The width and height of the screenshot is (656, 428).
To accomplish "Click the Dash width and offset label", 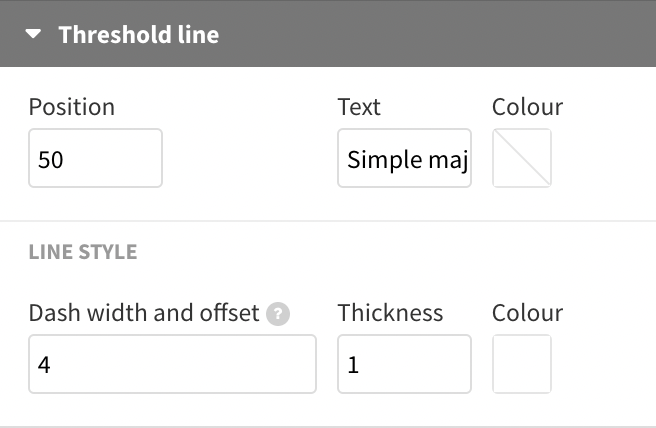I will point(144,313).
